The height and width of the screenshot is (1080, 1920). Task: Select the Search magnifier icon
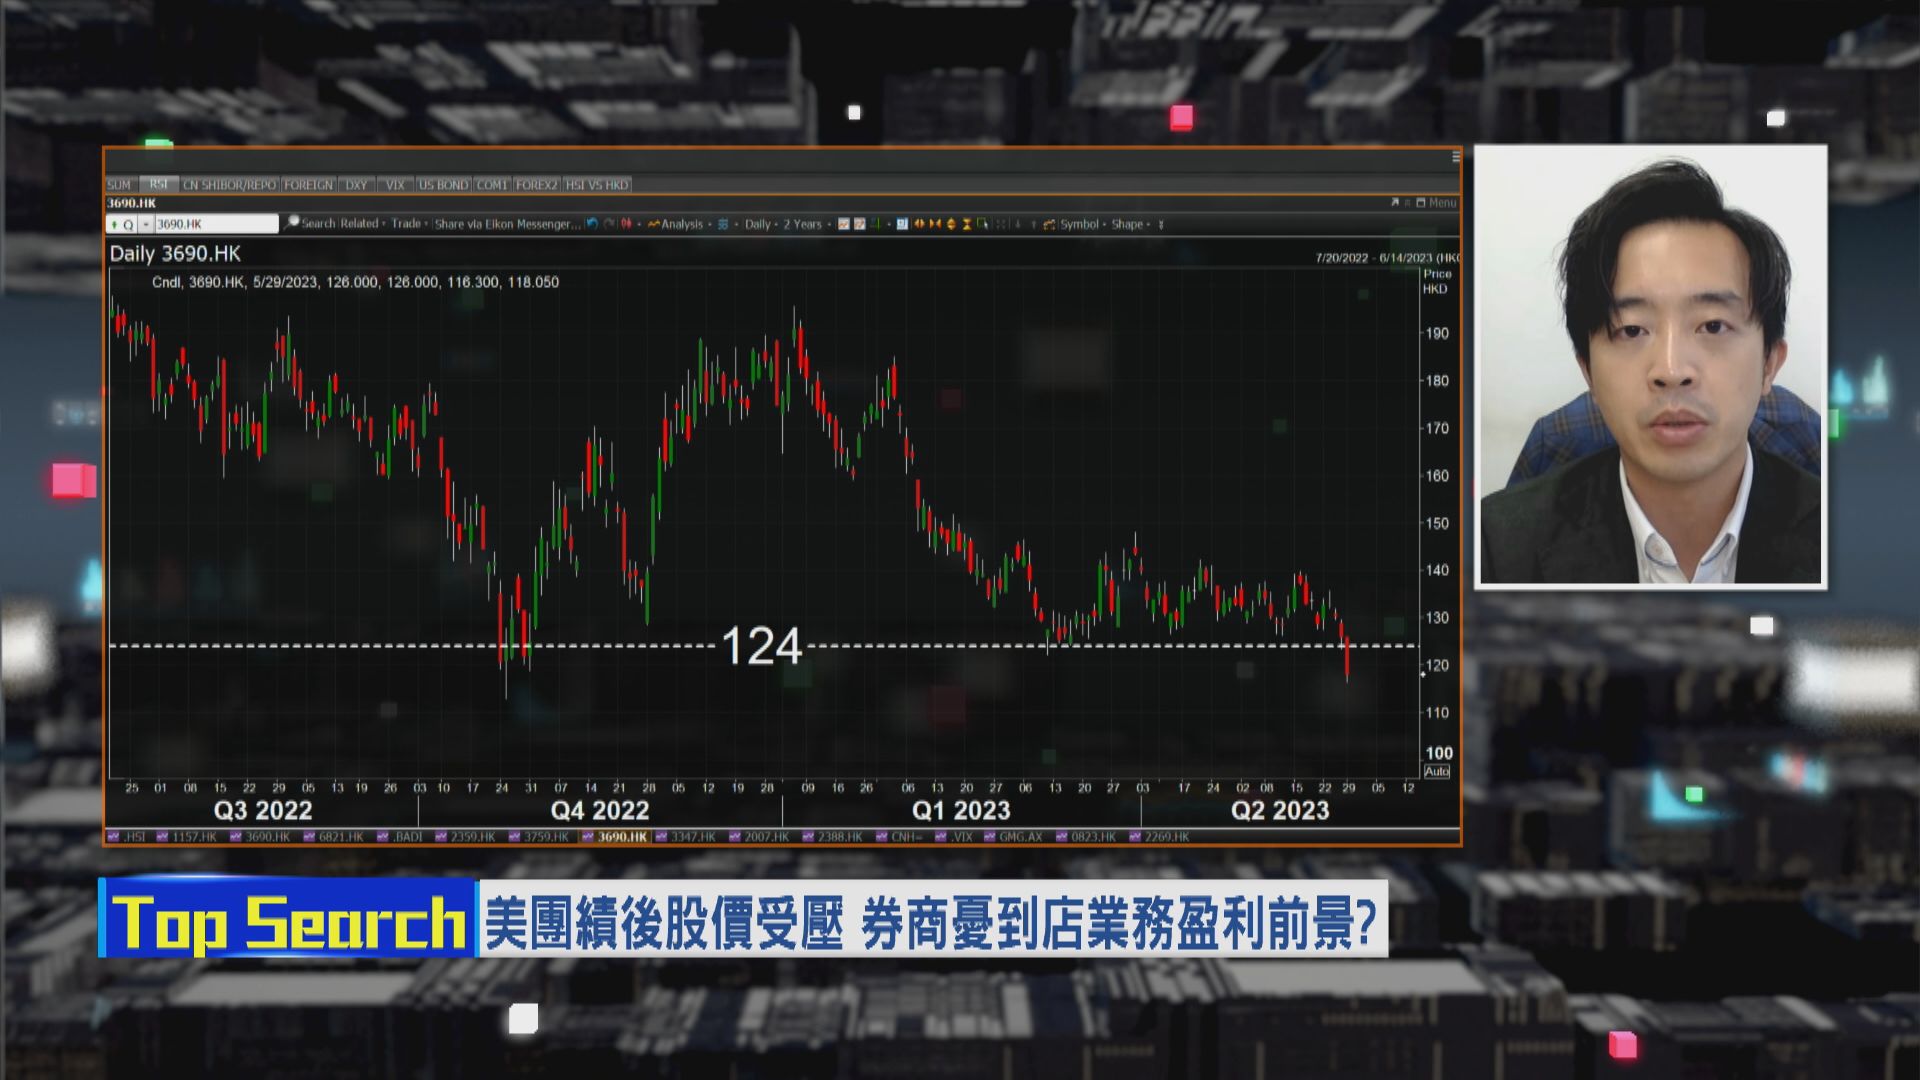tap(292, 224)
